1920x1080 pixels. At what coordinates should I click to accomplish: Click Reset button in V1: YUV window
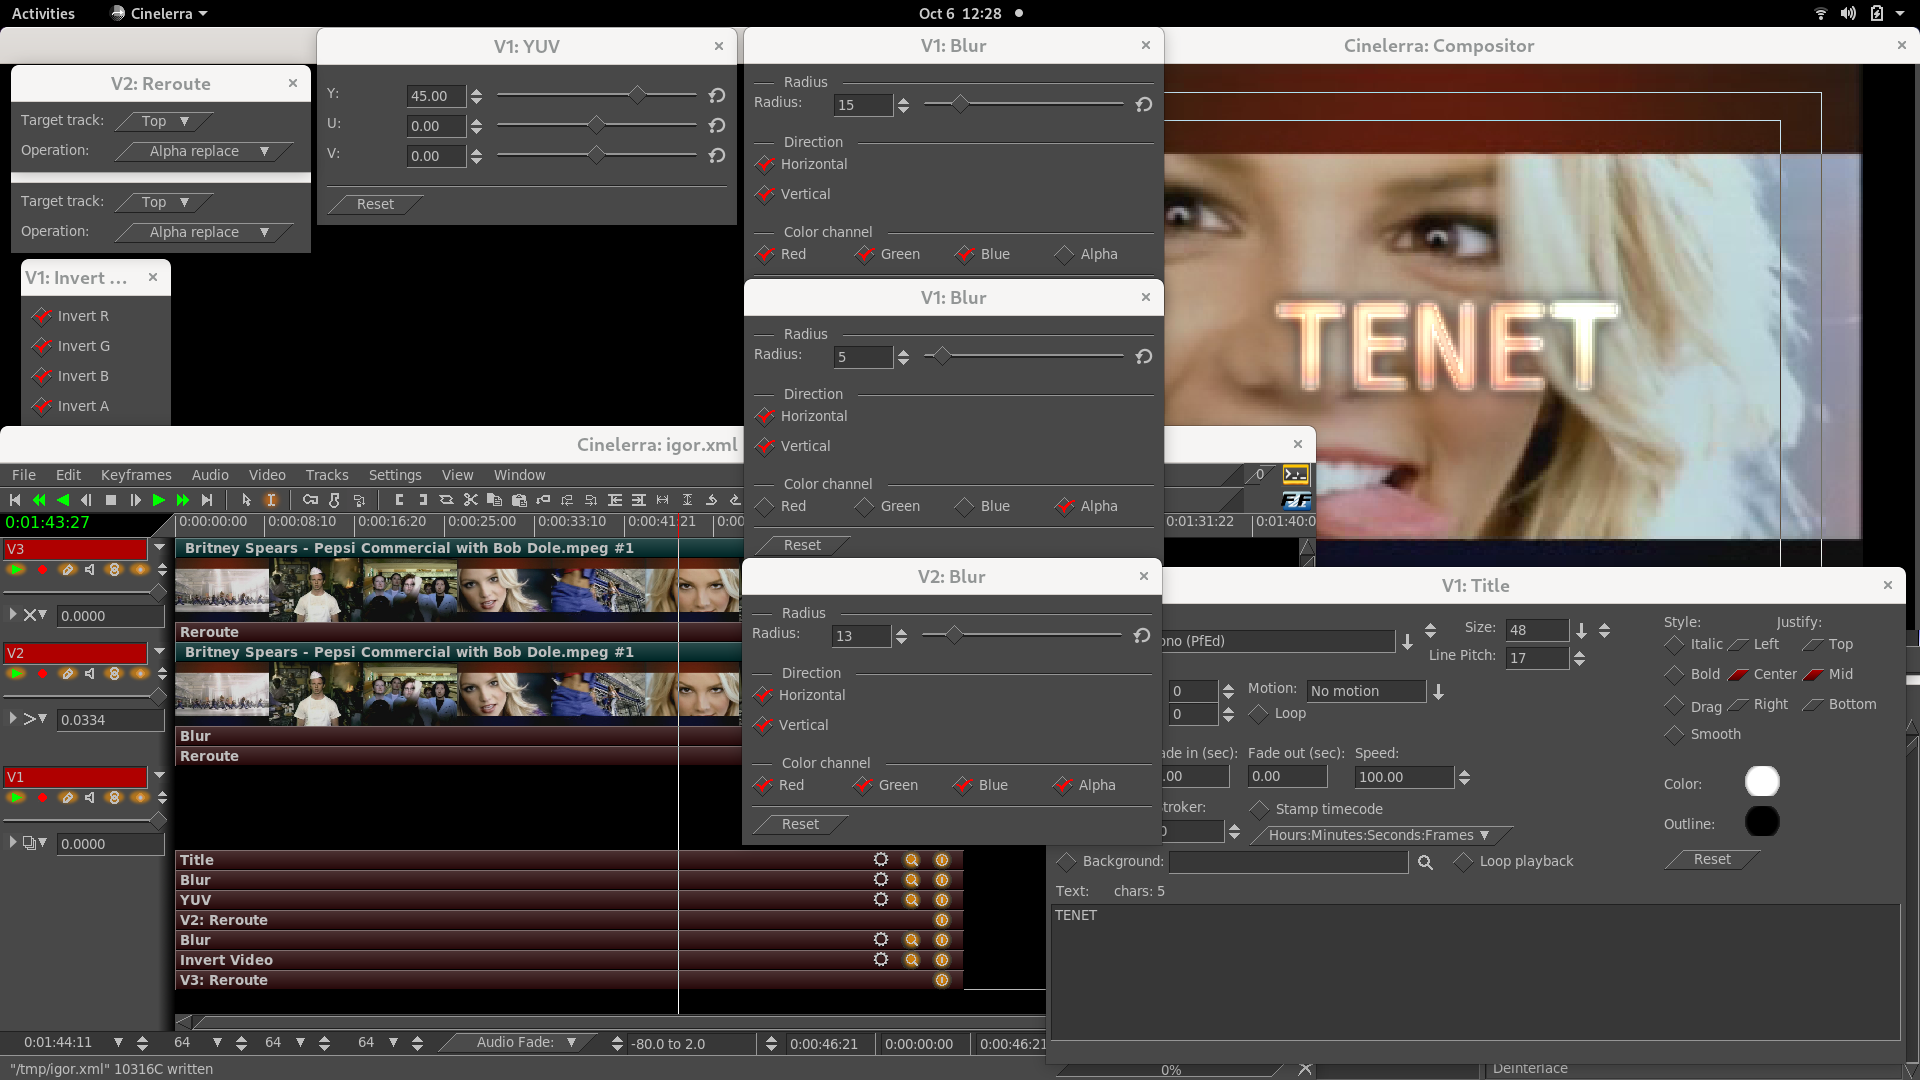point(375,204)
